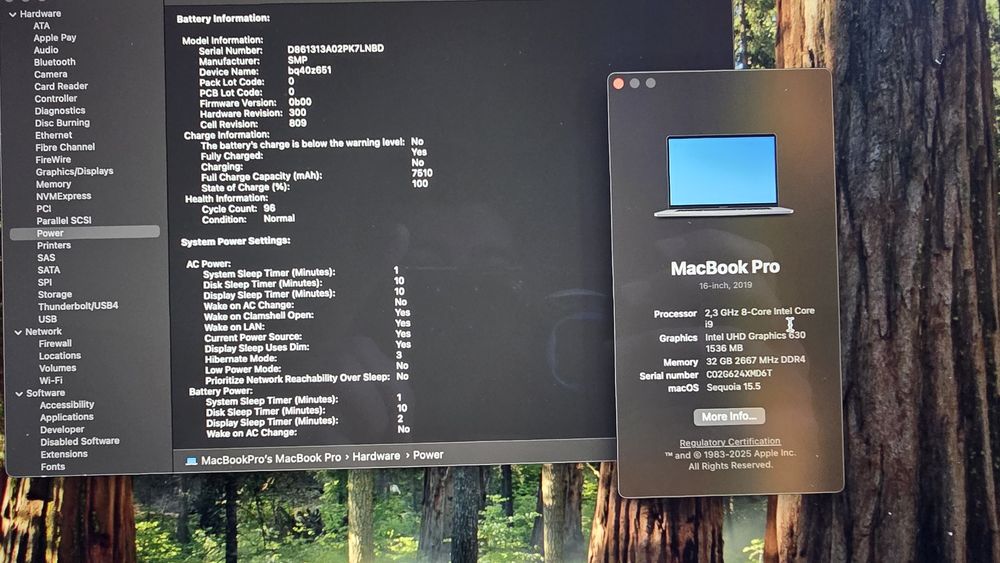The width and height of the screenshot is (1000, 563).
Task: Click MacBookPro's MacBook Pro in path bar
Action: pos(271,459)
